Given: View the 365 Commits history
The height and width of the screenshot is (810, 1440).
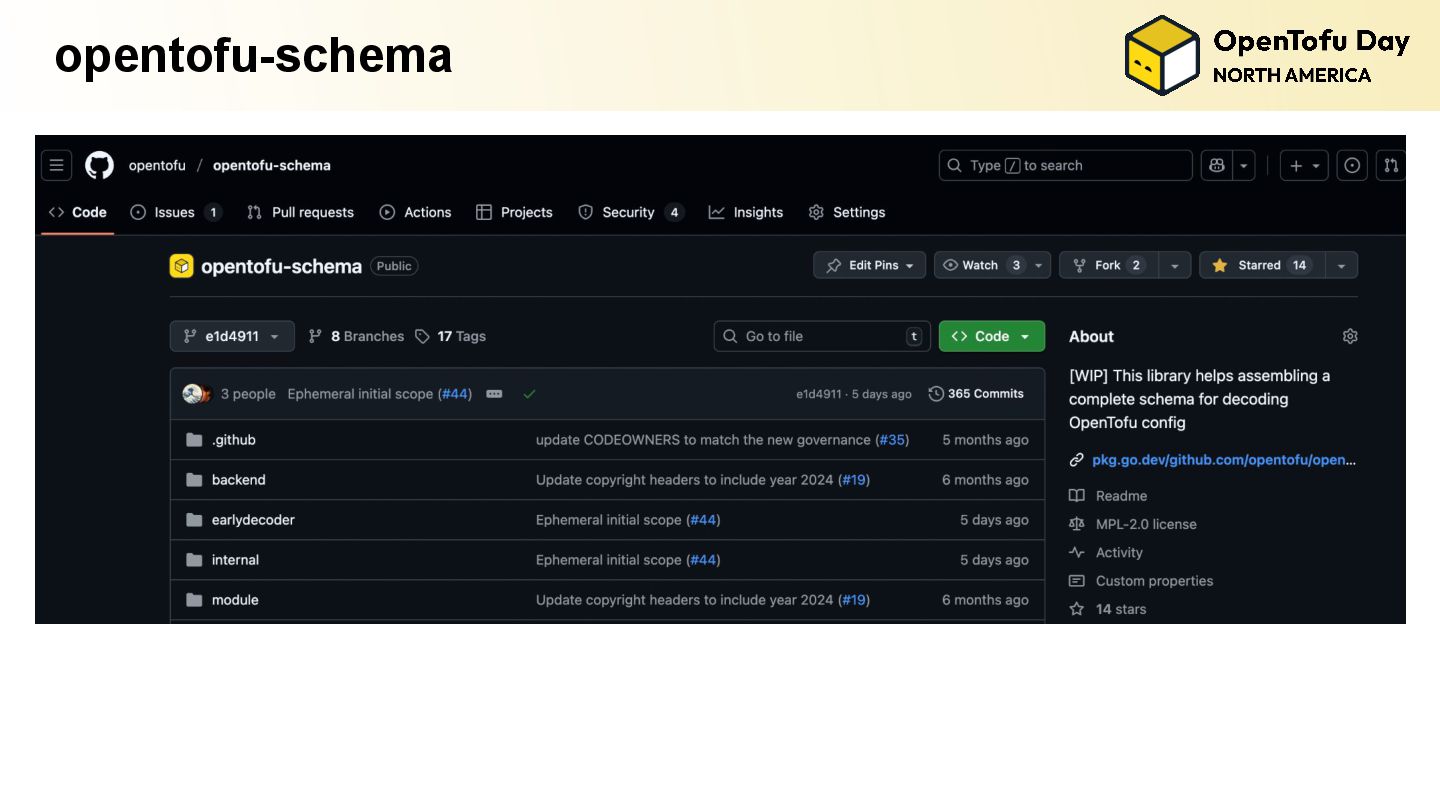Looking at the screenshot, I should (x=976, y=394).
